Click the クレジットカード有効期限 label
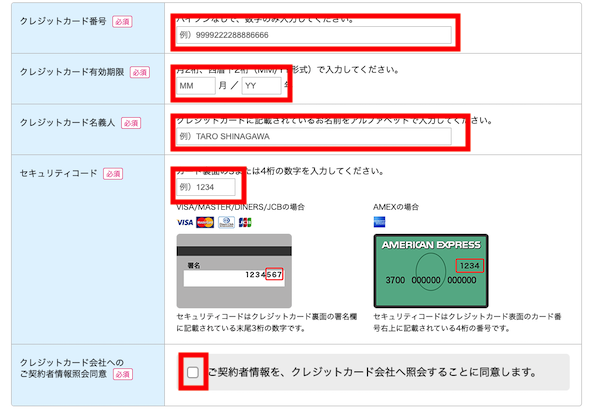Viewport: 600px width, 415px height. [72, 72]
